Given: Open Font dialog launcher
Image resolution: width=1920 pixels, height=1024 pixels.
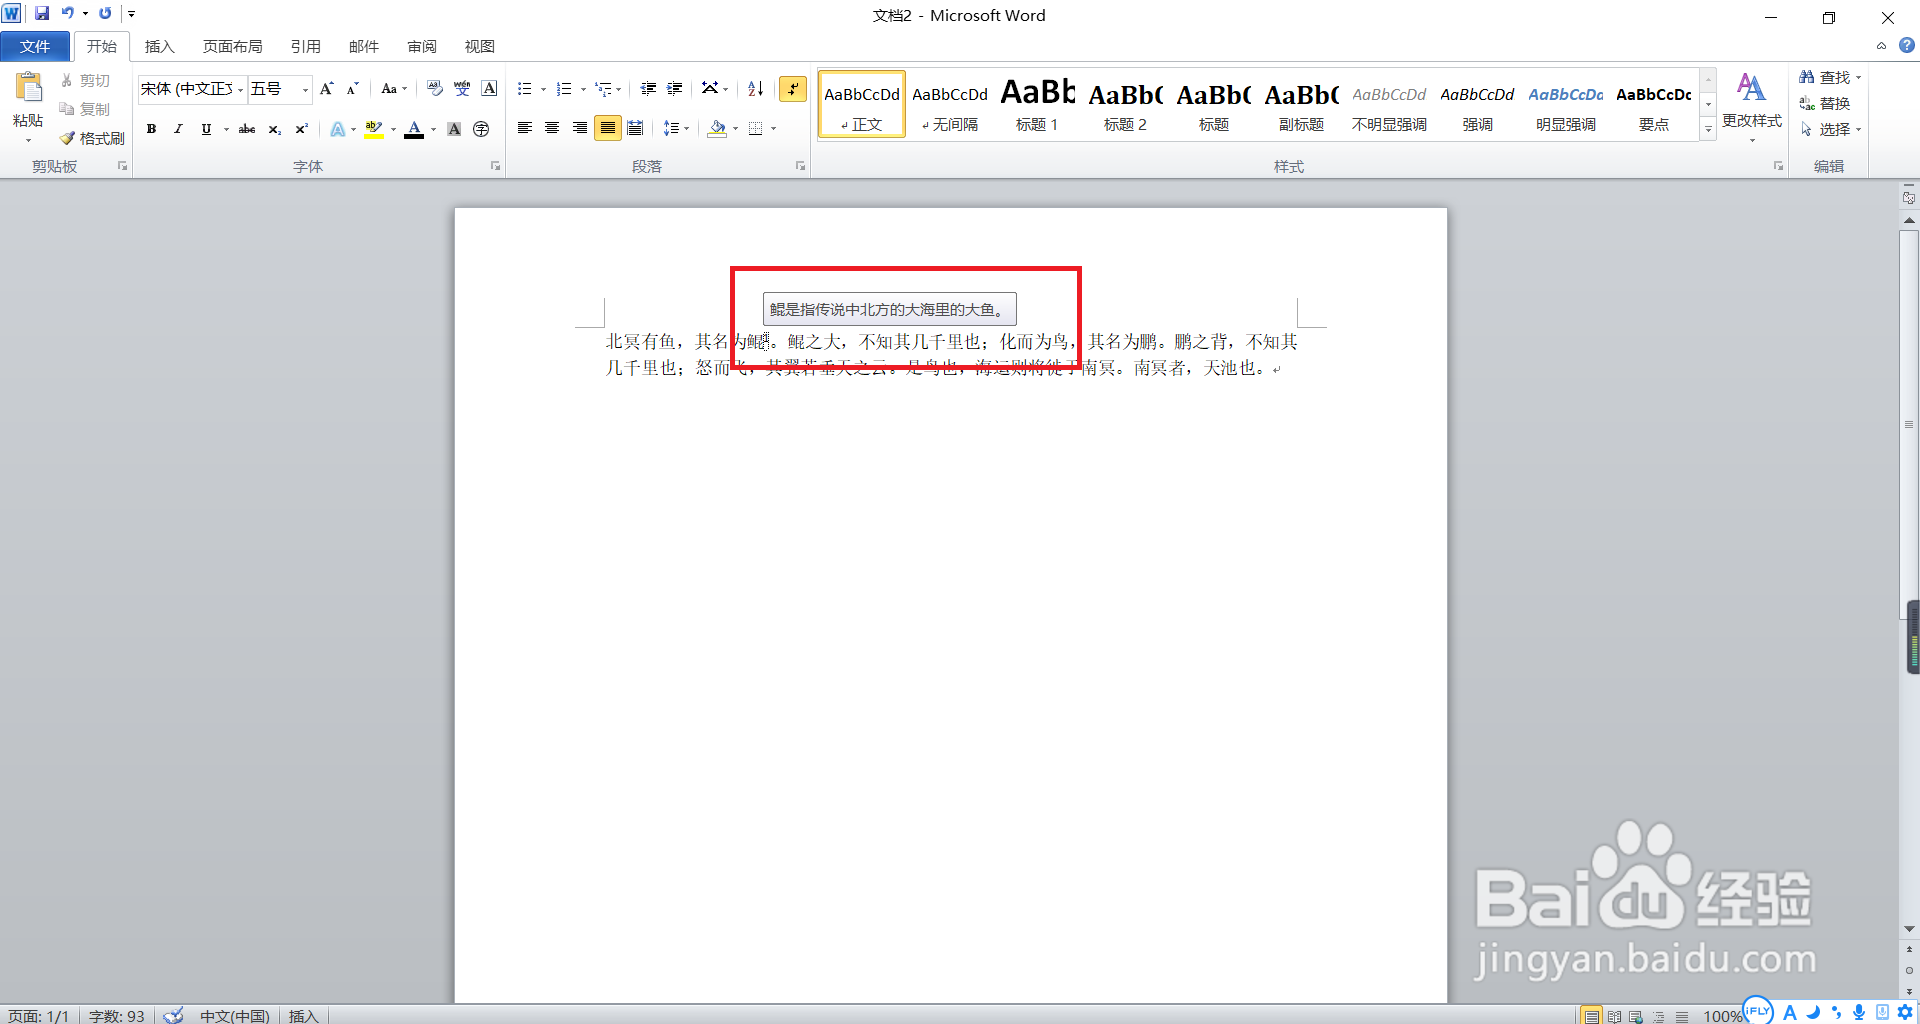Looking at the screenshot, I should (x=495, y=166).
